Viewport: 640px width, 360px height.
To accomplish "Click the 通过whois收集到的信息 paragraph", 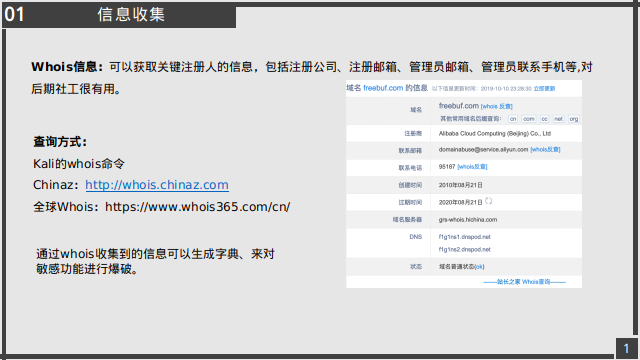I will [155, 261].
